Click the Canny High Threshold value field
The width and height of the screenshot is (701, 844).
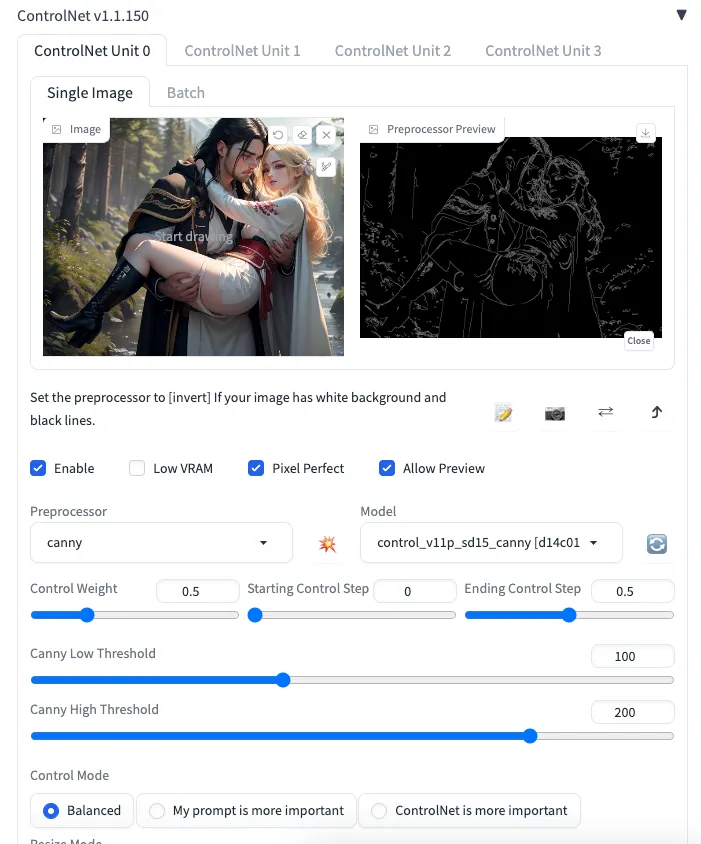click(632, 712)
